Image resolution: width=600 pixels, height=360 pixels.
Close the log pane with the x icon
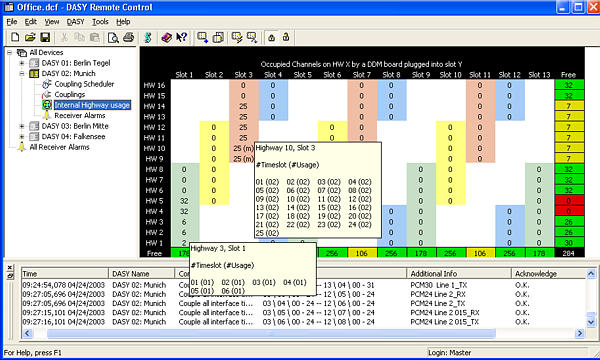click(x=10, y=267)
